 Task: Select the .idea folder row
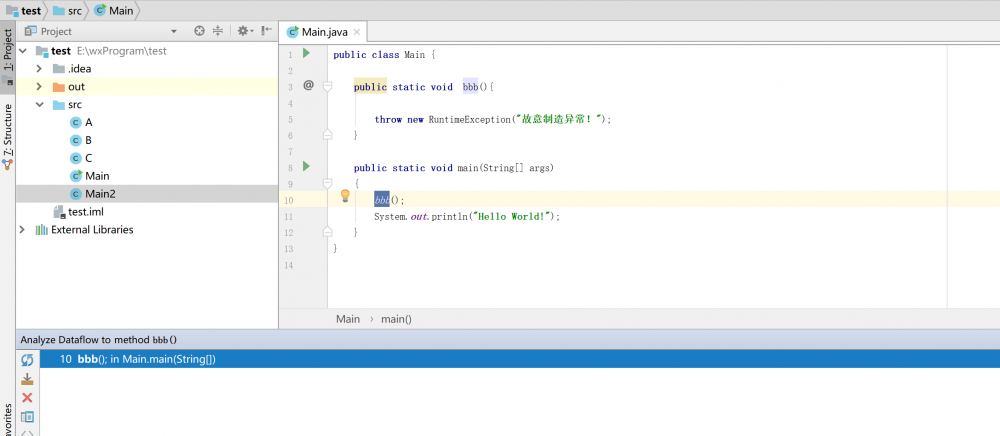pyautogui.click(x=147, y=69)
